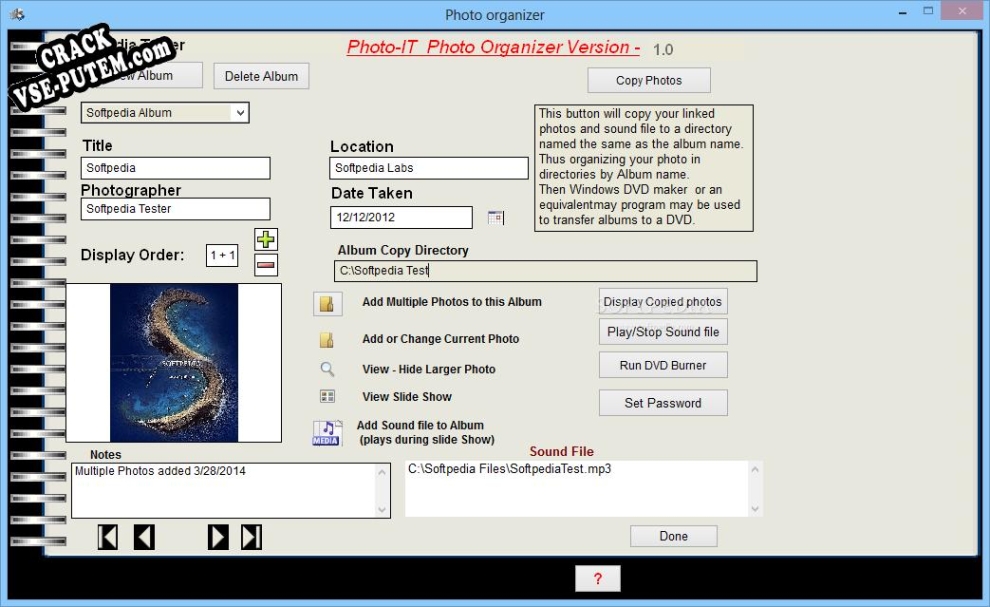Viewport: 990px width, 607px height.
Task: Go to the first photo record
Action: [x=108, y=537]
